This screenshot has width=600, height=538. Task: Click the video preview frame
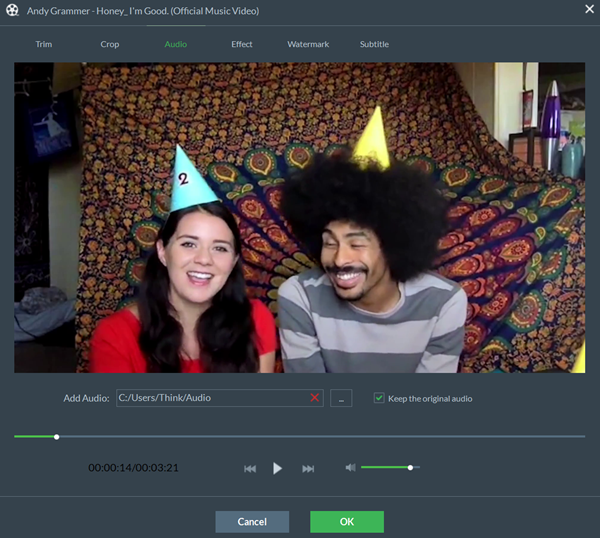pyautogui.click(x=300, y=218)
